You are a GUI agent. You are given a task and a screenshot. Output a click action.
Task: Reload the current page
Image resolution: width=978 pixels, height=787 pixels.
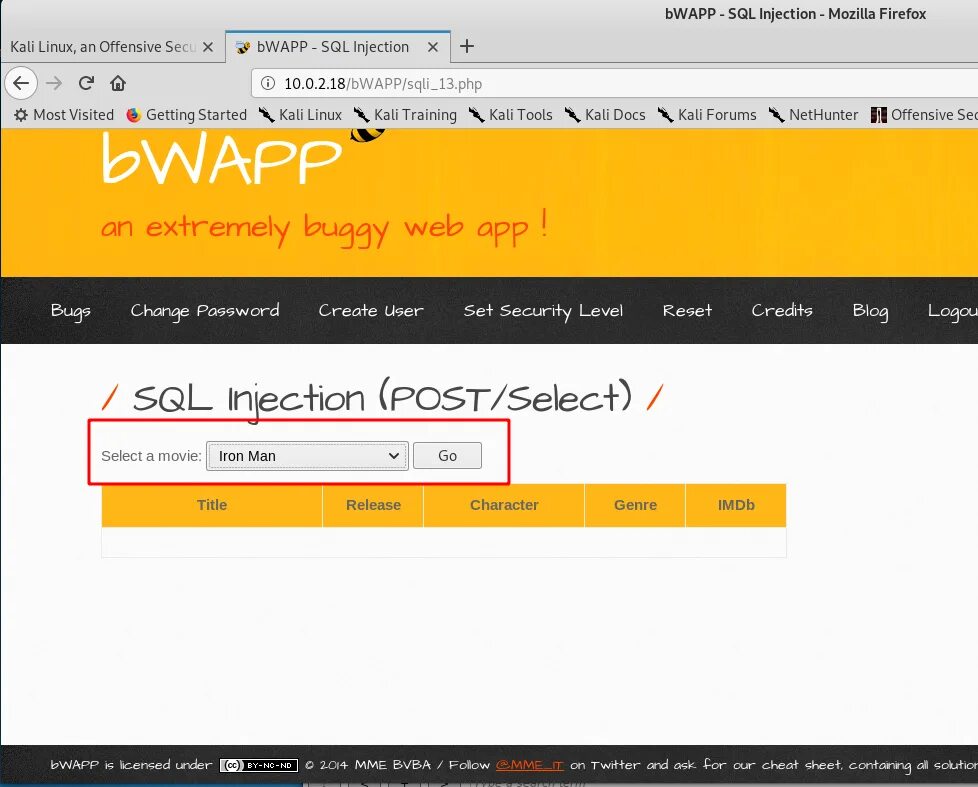[86, 83]
